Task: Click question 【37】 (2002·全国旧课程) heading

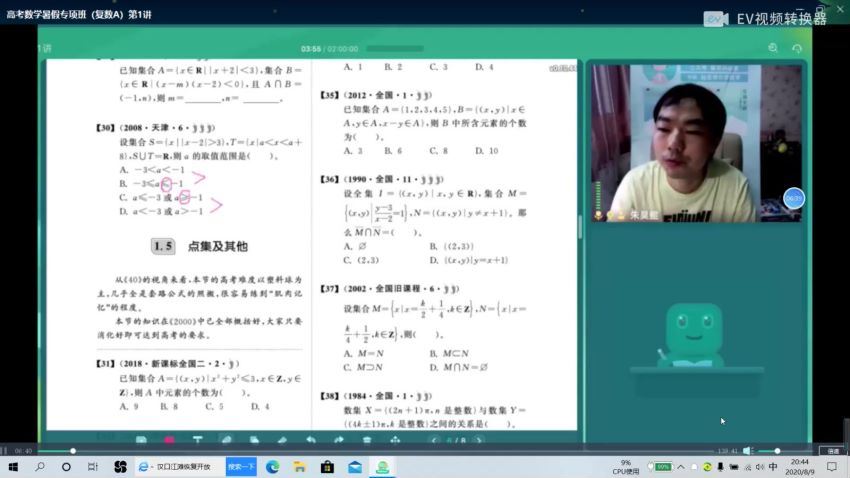Action: [x=390, y=289]
